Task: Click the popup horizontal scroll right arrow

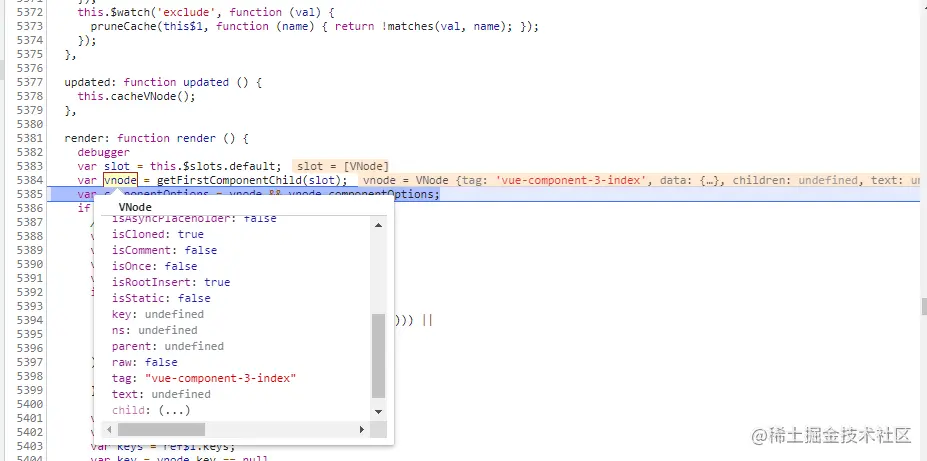Action: 362,430
